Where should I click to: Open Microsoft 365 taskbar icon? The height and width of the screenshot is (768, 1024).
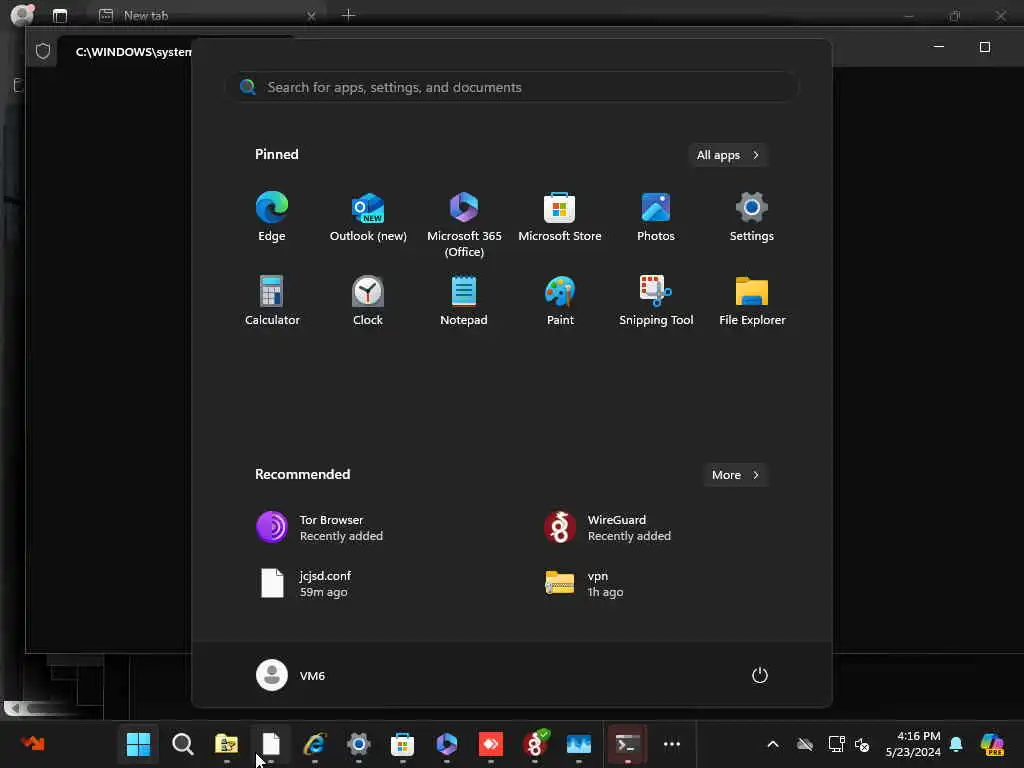pyautogui.click(x=447, y=744)
